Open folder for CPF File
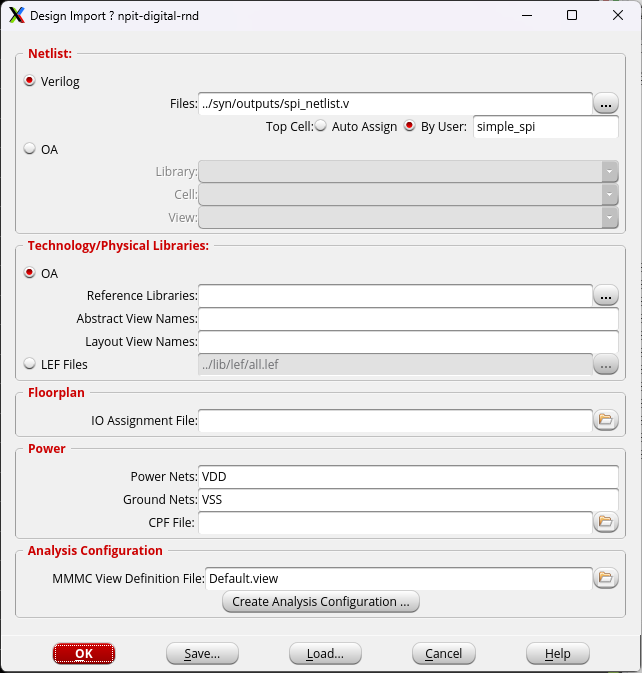The image size is (642, 673). coord(606,522)
